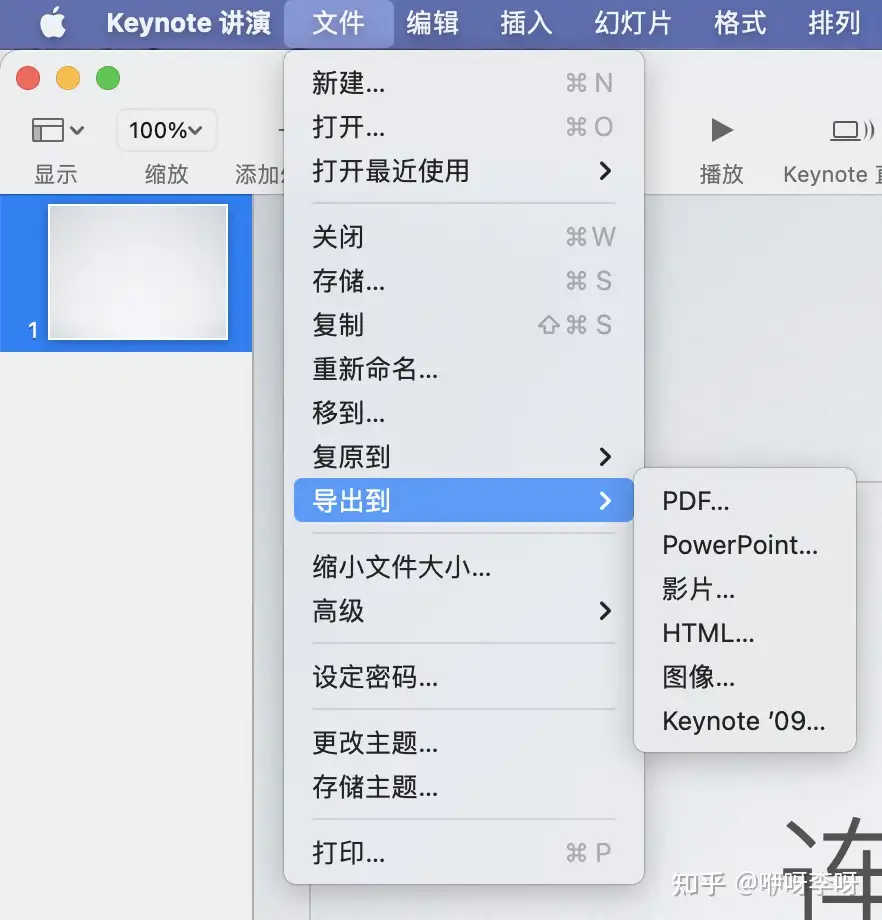The height and width of the screenshot is (920, 882).
Task: Click the green fullscreen window button
Action: tap(108, 78)
